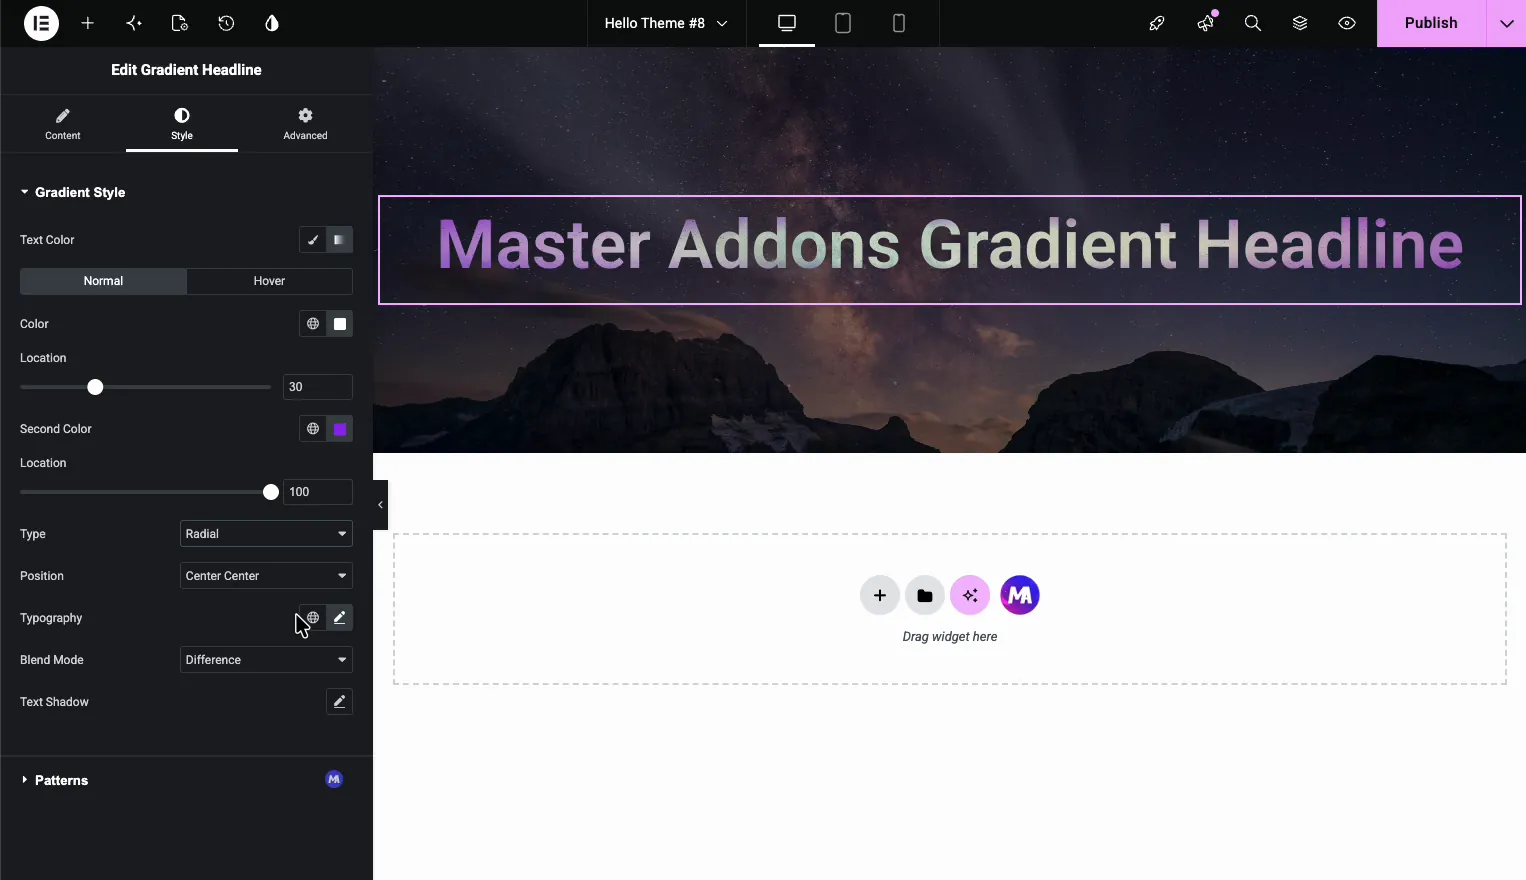The width and height of the screenshot is (1526, 880).
Task: Click Typography global fonts globe icon
Action: click(x=313, y=618)
